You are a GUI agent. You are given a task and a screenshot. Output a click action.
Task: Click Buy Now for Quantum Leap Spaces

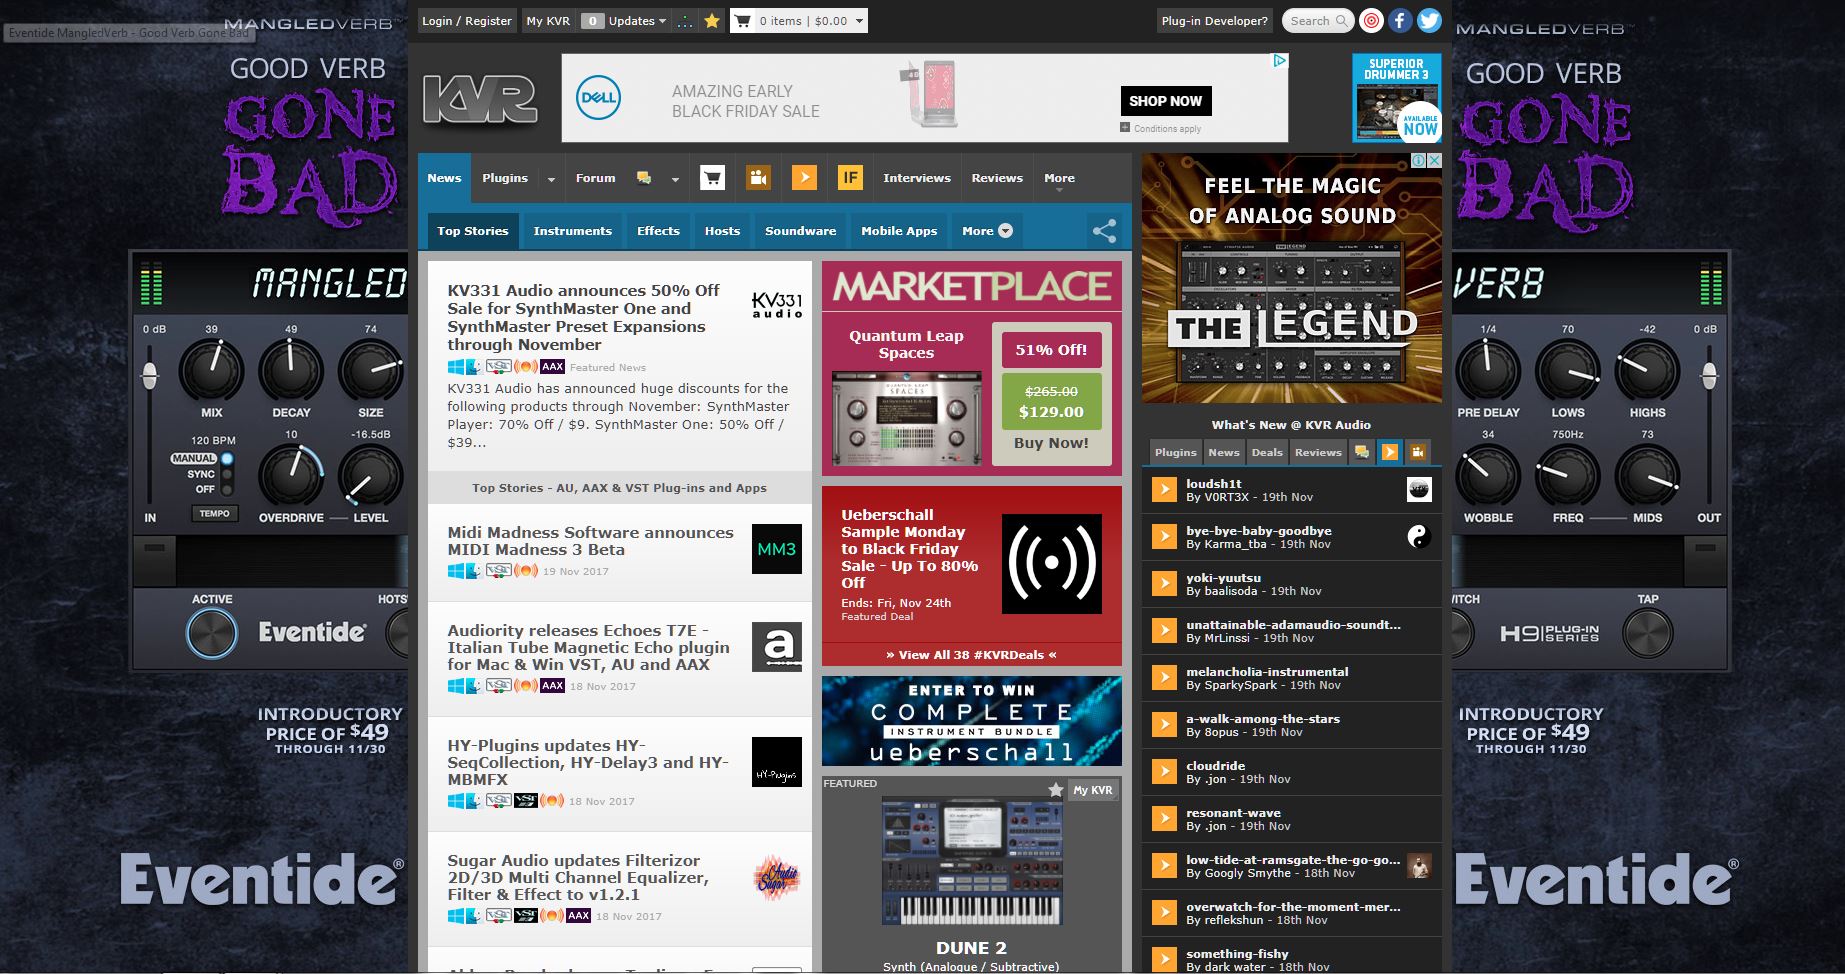1050,443
